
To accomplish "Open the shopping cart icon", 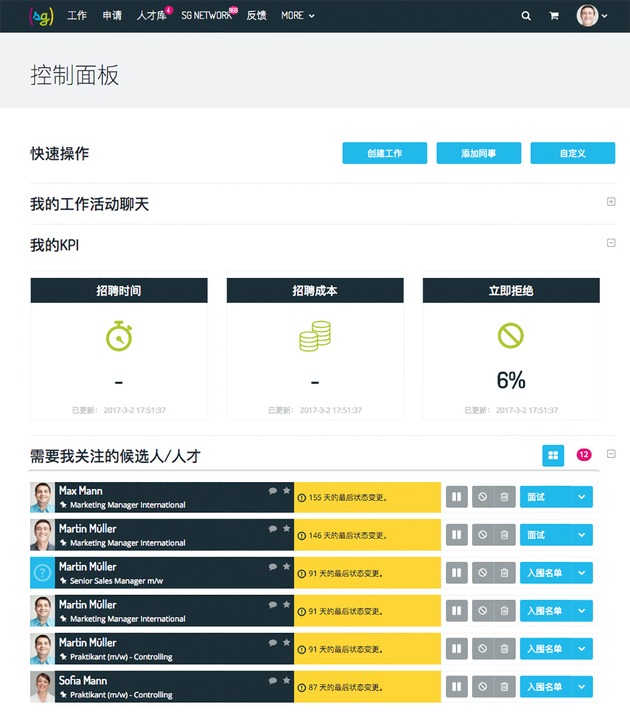I will (x=554, y=16).
